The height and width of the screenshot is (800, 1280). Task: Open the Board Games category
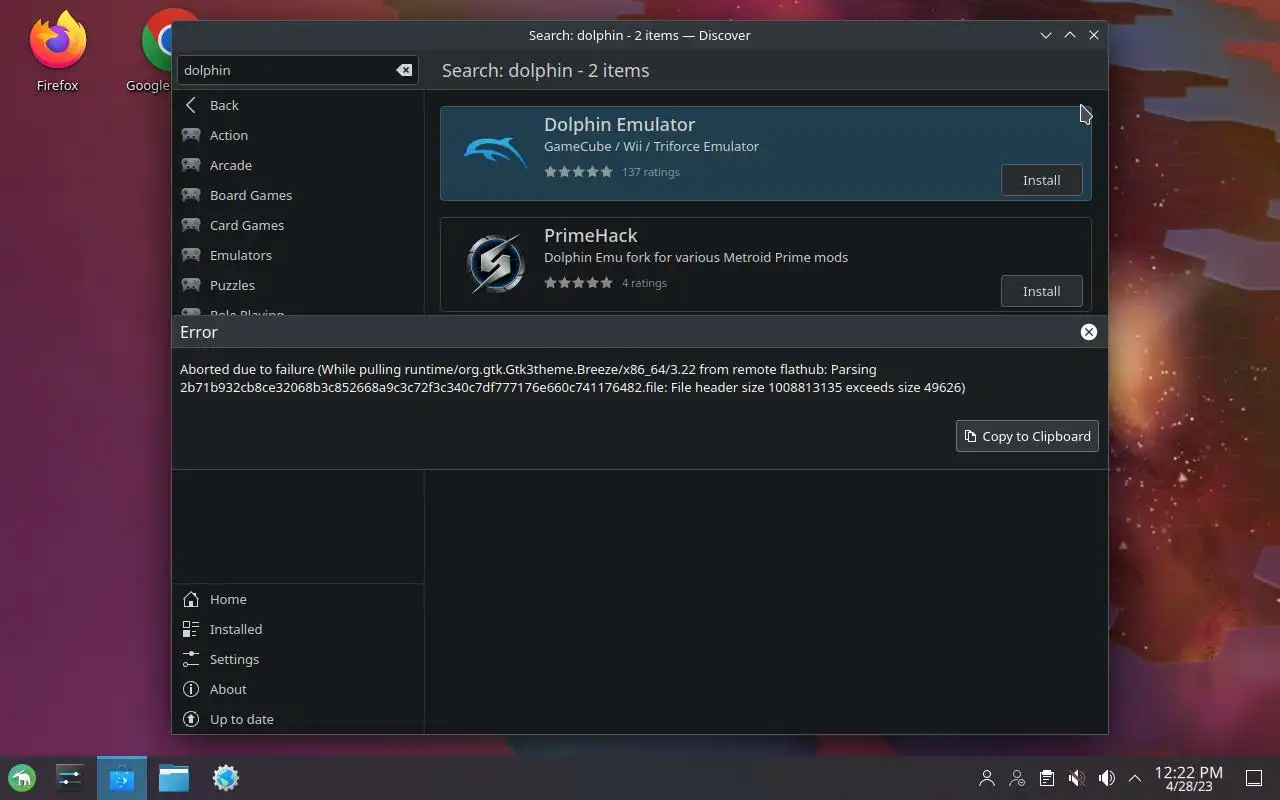pos(298,195)
